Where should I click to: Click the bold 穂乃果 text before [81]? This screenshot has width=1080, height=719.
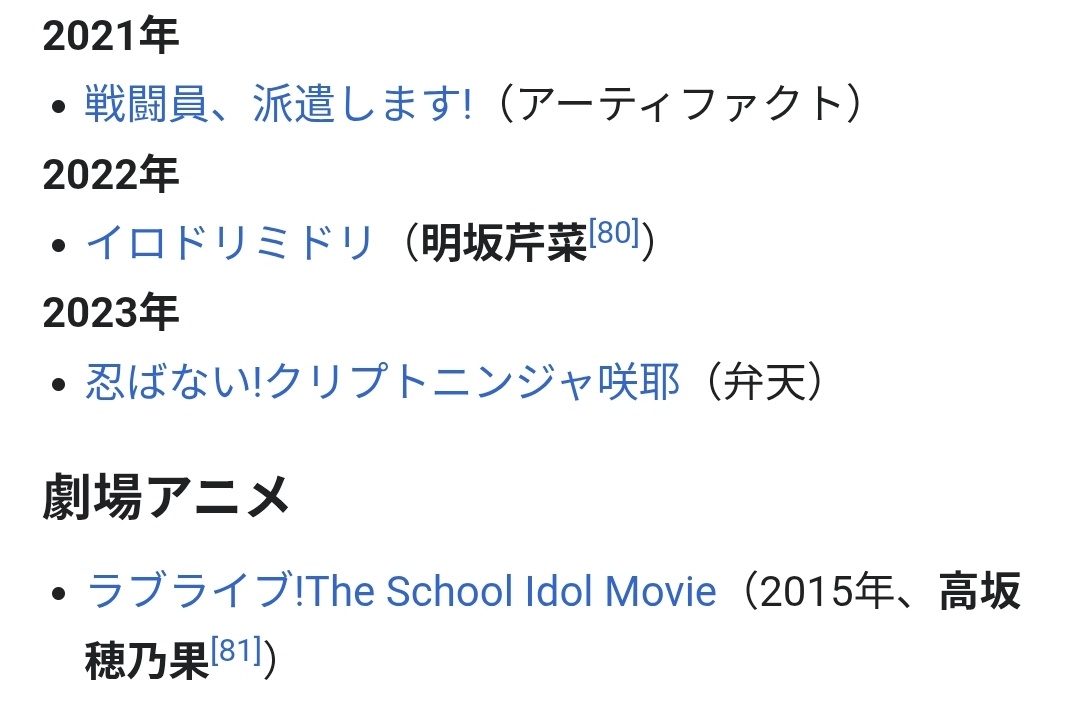pos(147,660)
